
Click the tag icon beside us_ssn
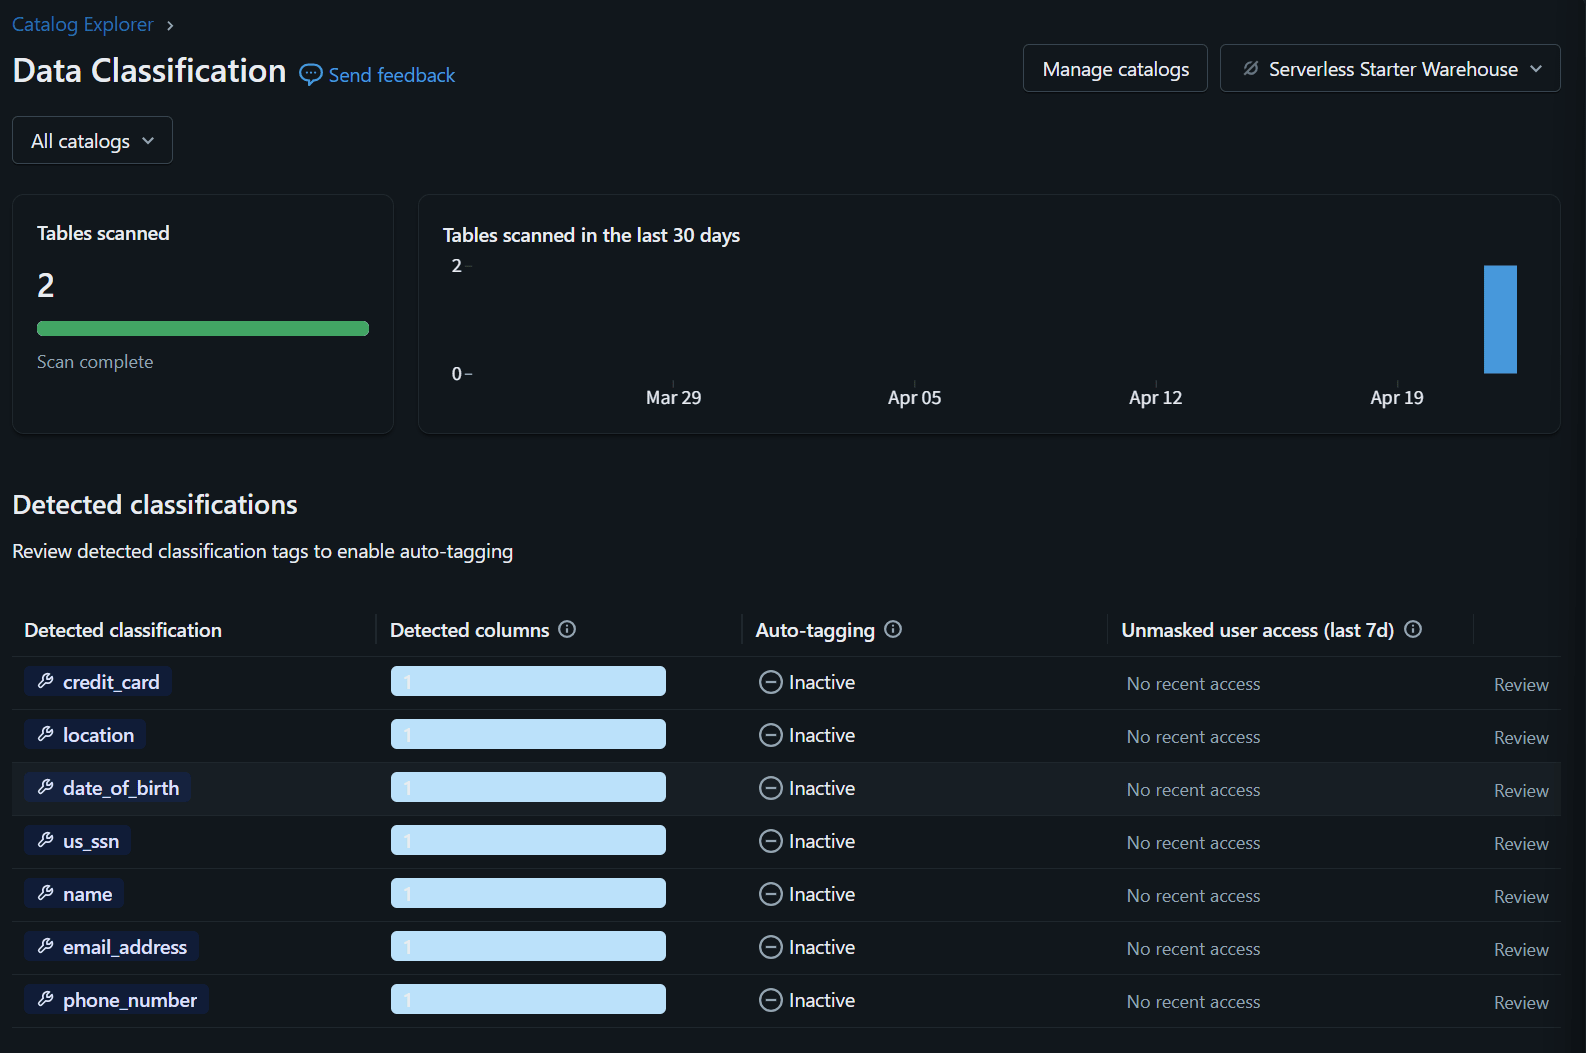pos(45,840)
